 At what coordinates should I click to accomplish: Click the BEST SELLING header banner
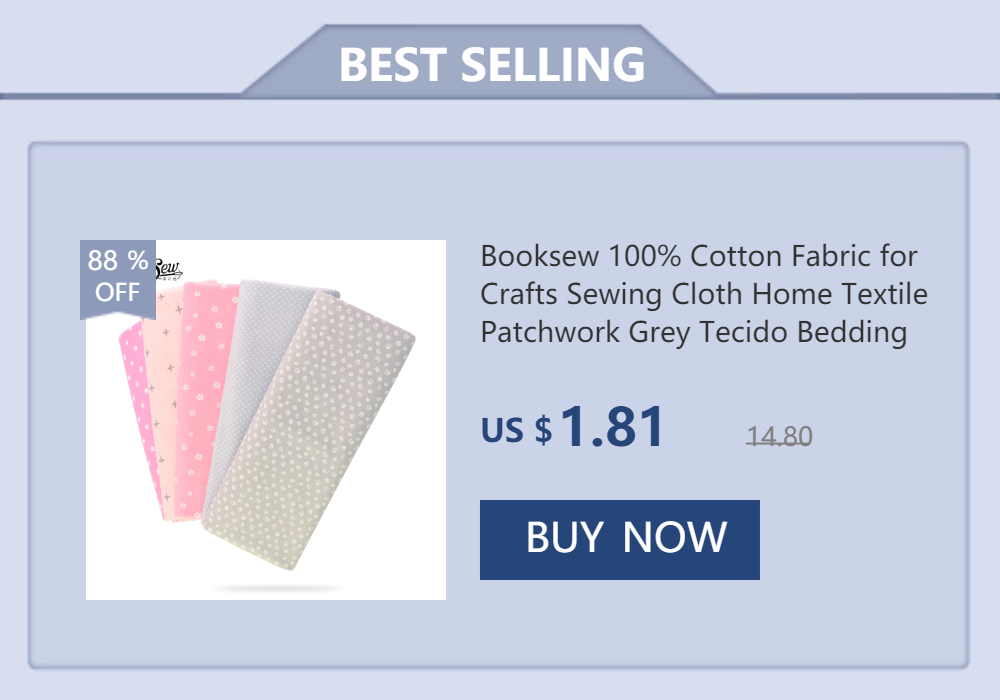coord(491,65)
